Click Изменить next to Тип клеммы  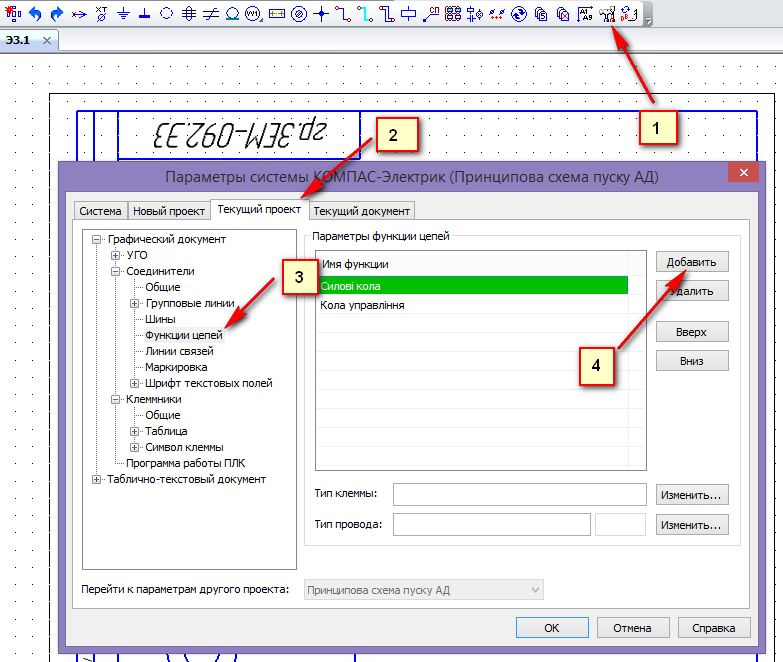click(692, 495)
